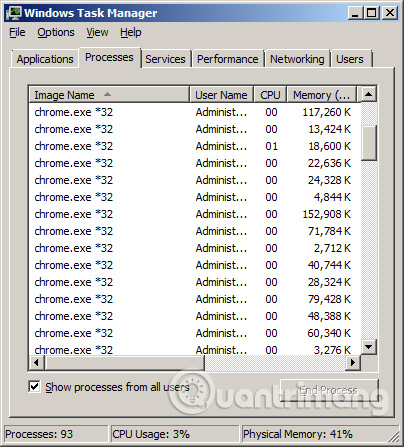Sort by Memory column header

[321, 95]
